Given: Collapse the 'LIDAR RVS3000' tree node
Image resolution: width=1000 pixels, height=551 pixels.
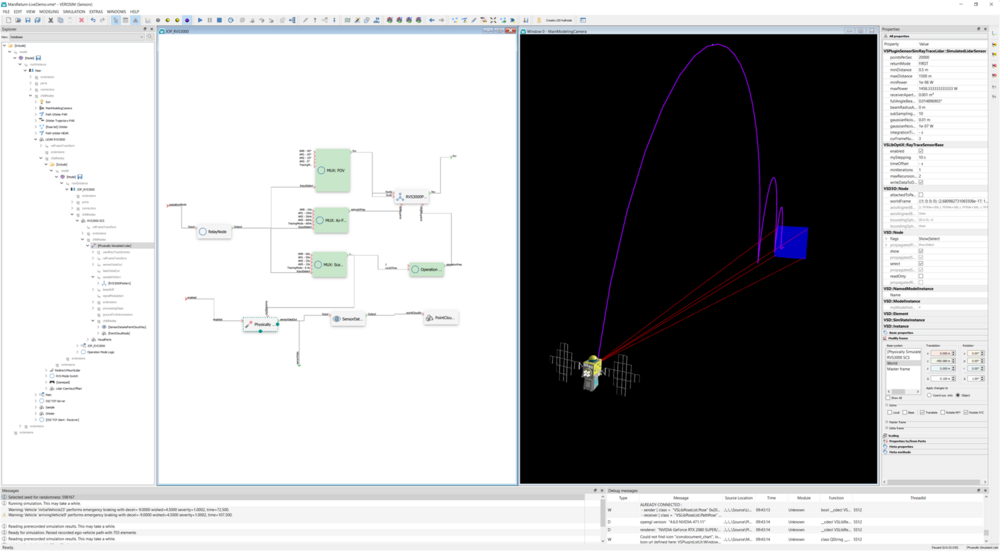Looking at the screenshot, I should pos(37,139).
